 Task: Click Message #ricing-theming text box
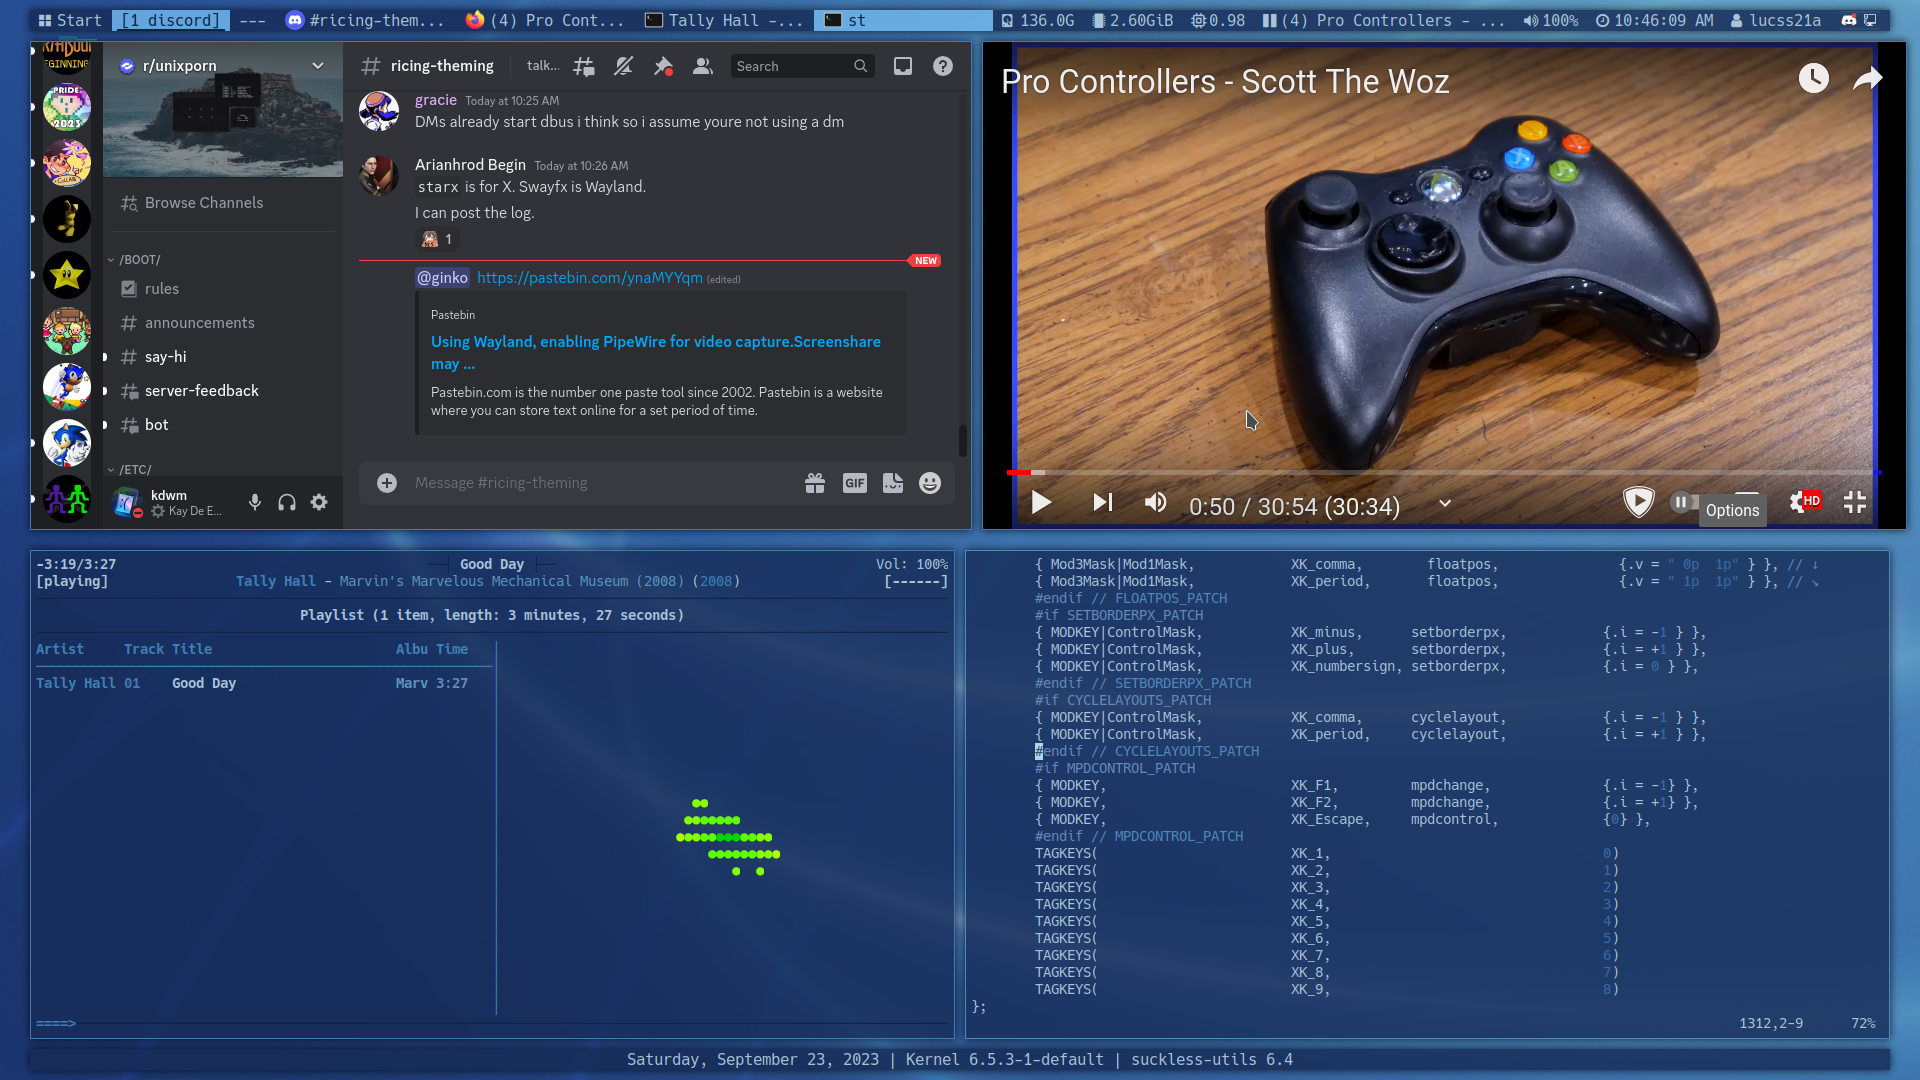[x=600, y=483]
